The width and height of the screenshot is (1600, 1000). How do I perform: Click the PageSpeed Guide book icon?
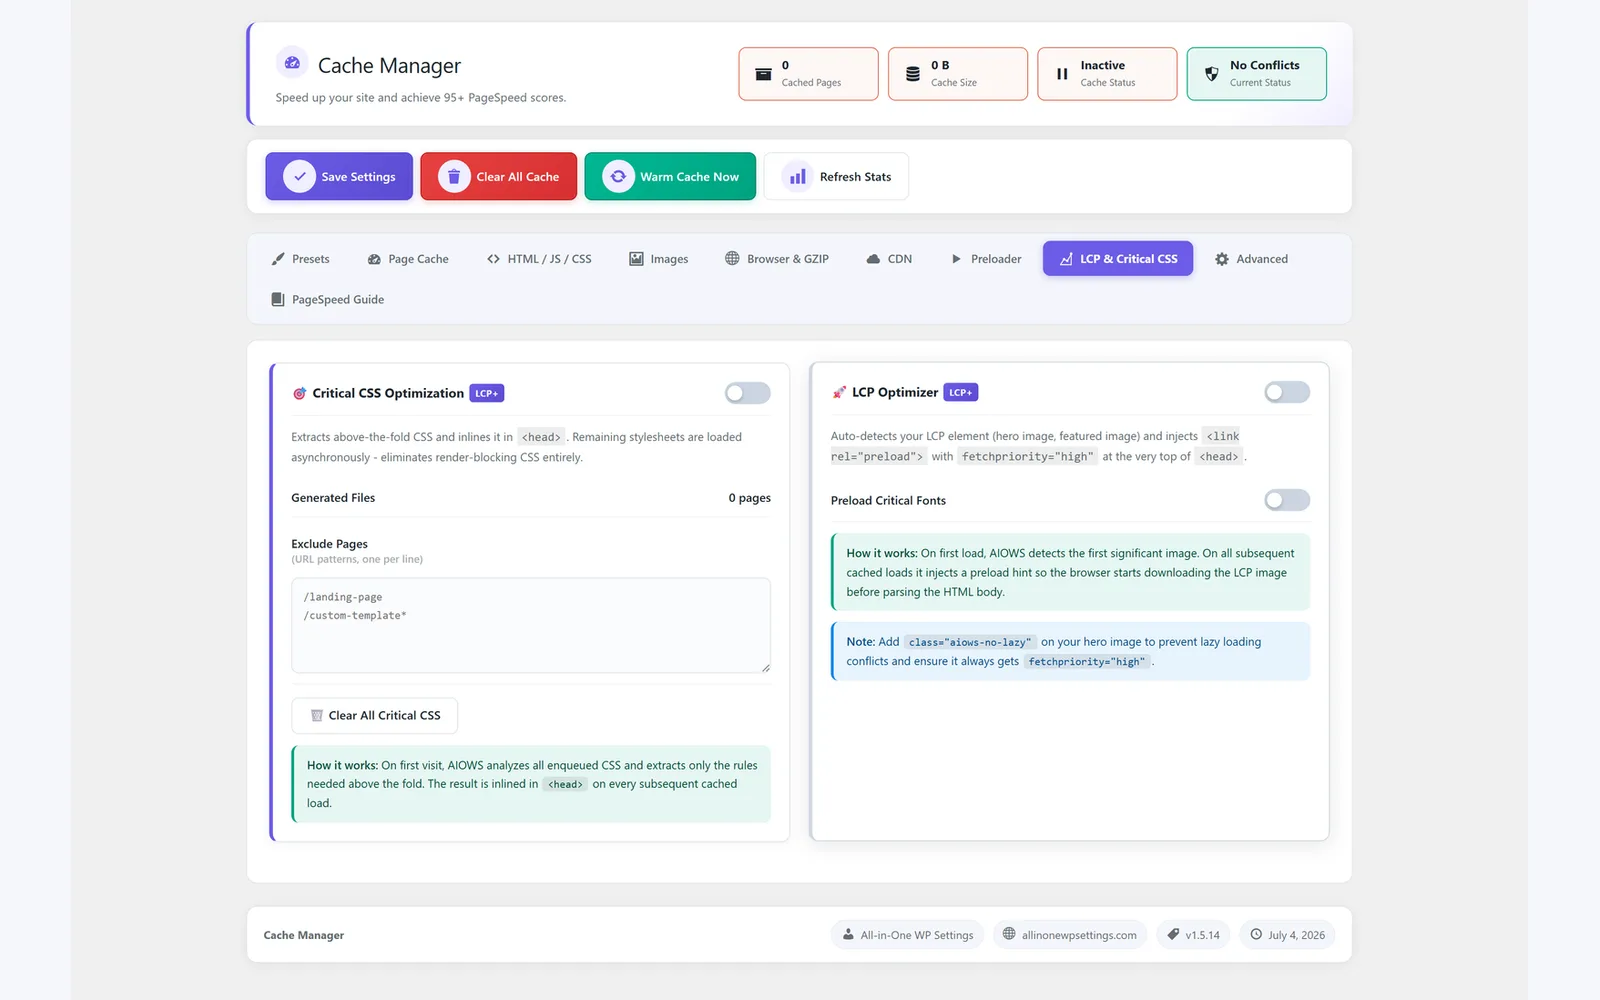pyautogui.click(x=278, y=299)
